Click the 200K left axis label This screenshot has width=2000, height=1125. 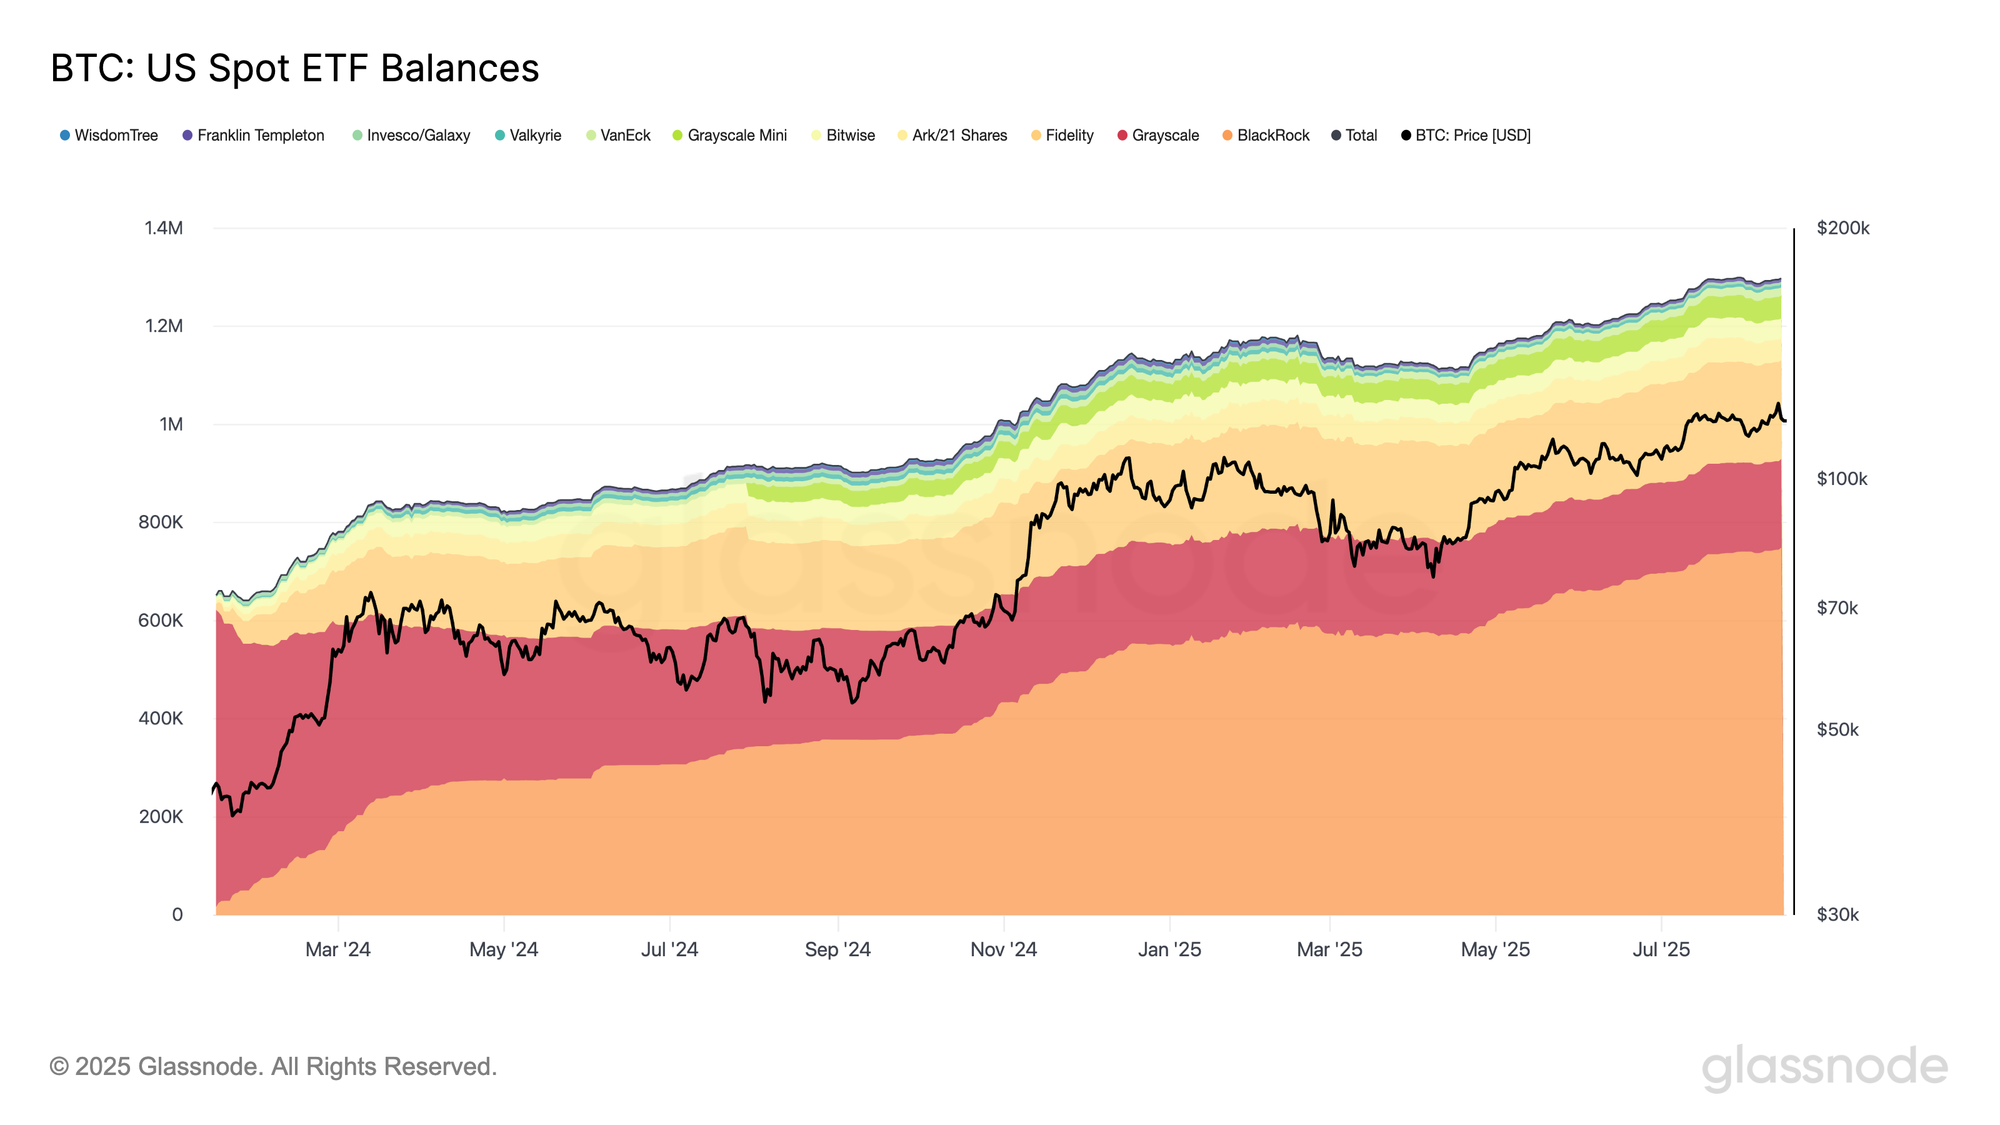(161, 816)
